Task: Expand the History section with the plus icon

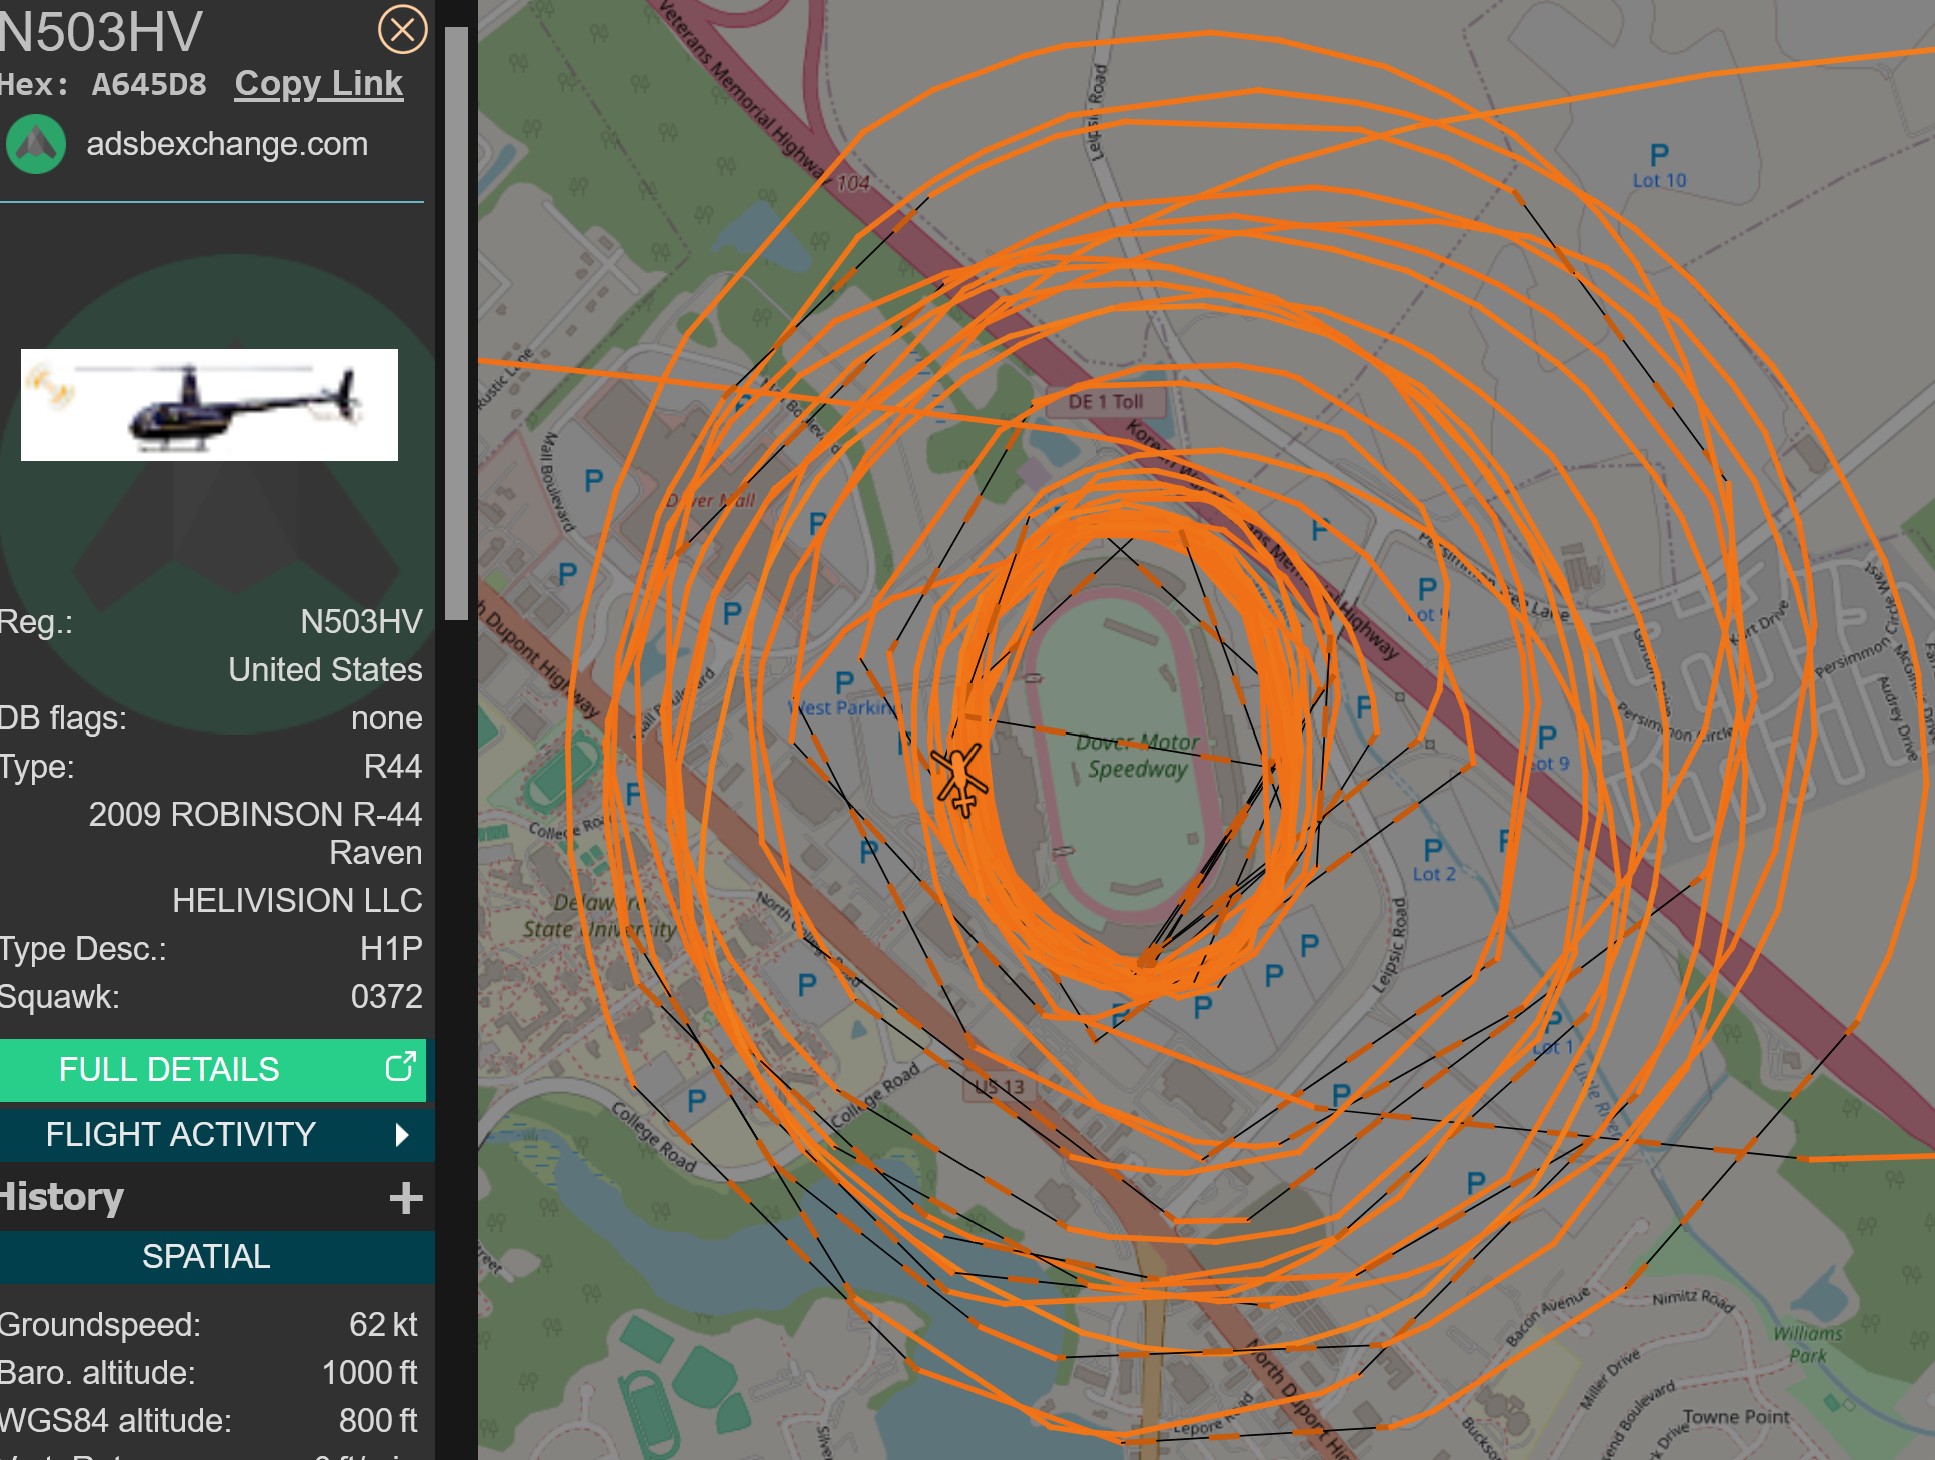Action: (x=405, y=1197)
